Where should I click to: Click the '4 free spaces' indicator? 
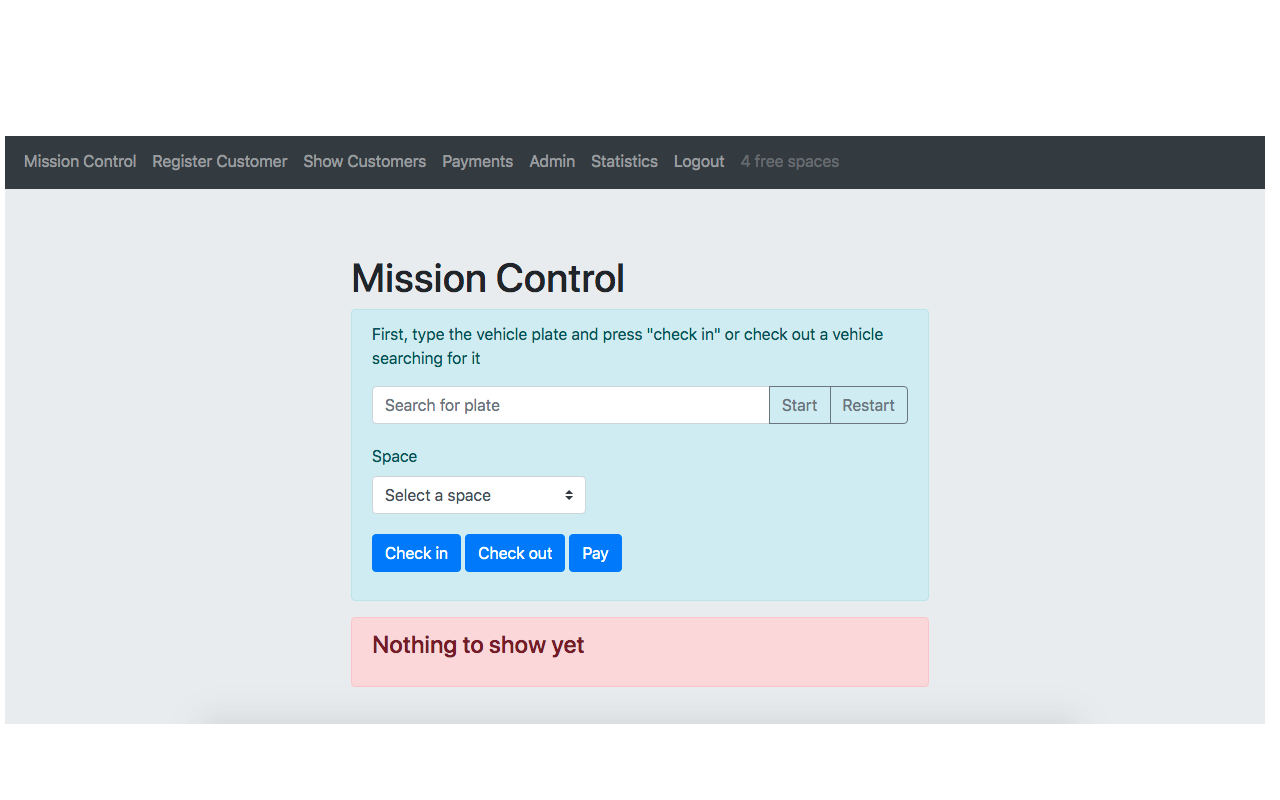789,161
